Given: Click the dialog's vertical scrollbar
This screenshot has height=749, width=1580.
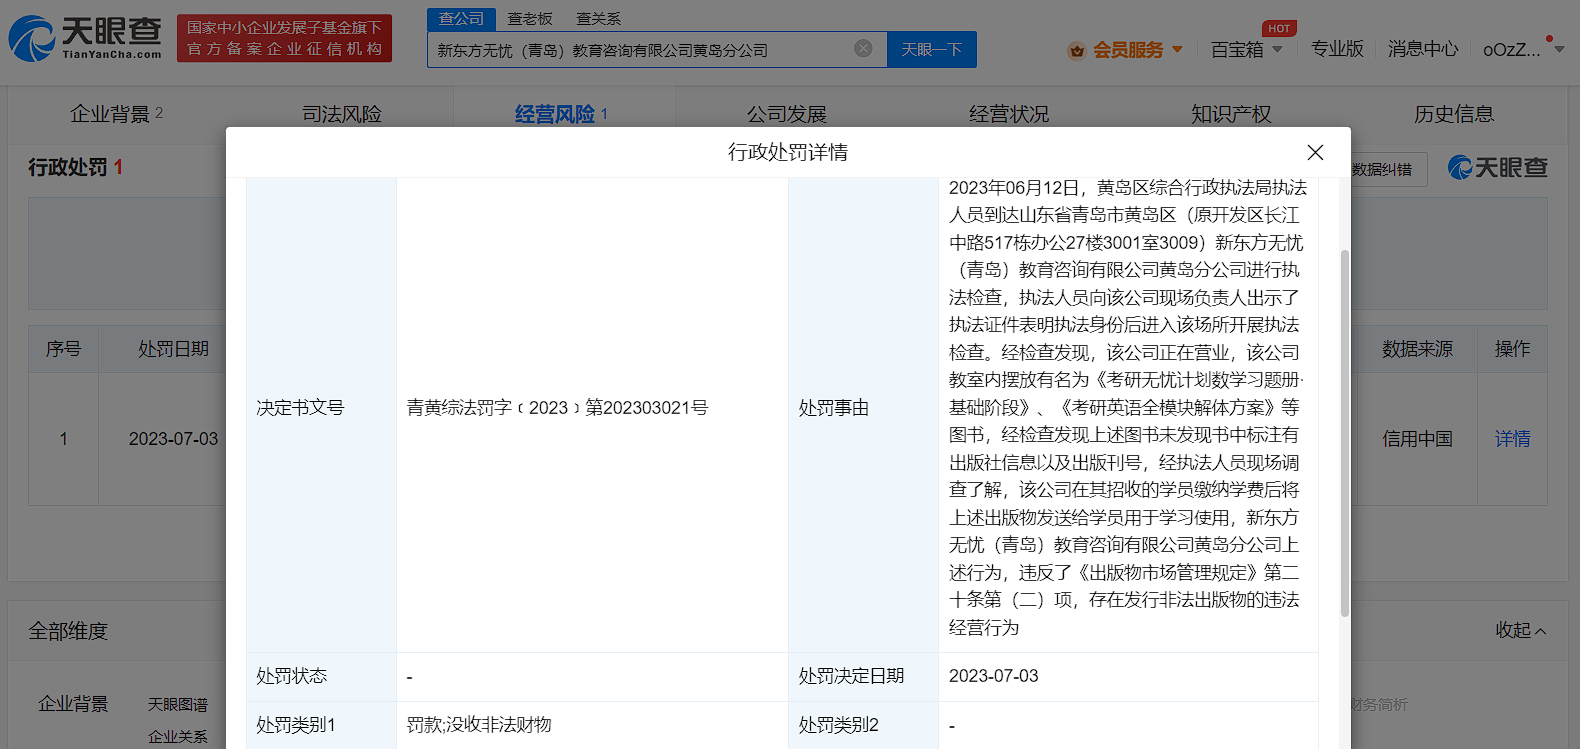Looking at the screenshot, I should tap(1345, 432).
